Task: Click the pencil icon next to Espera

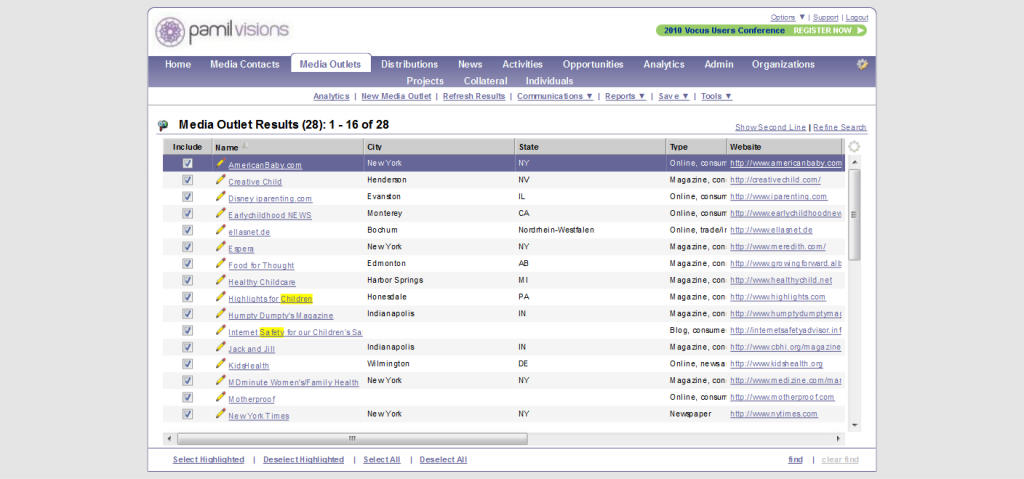Action: 221,246
